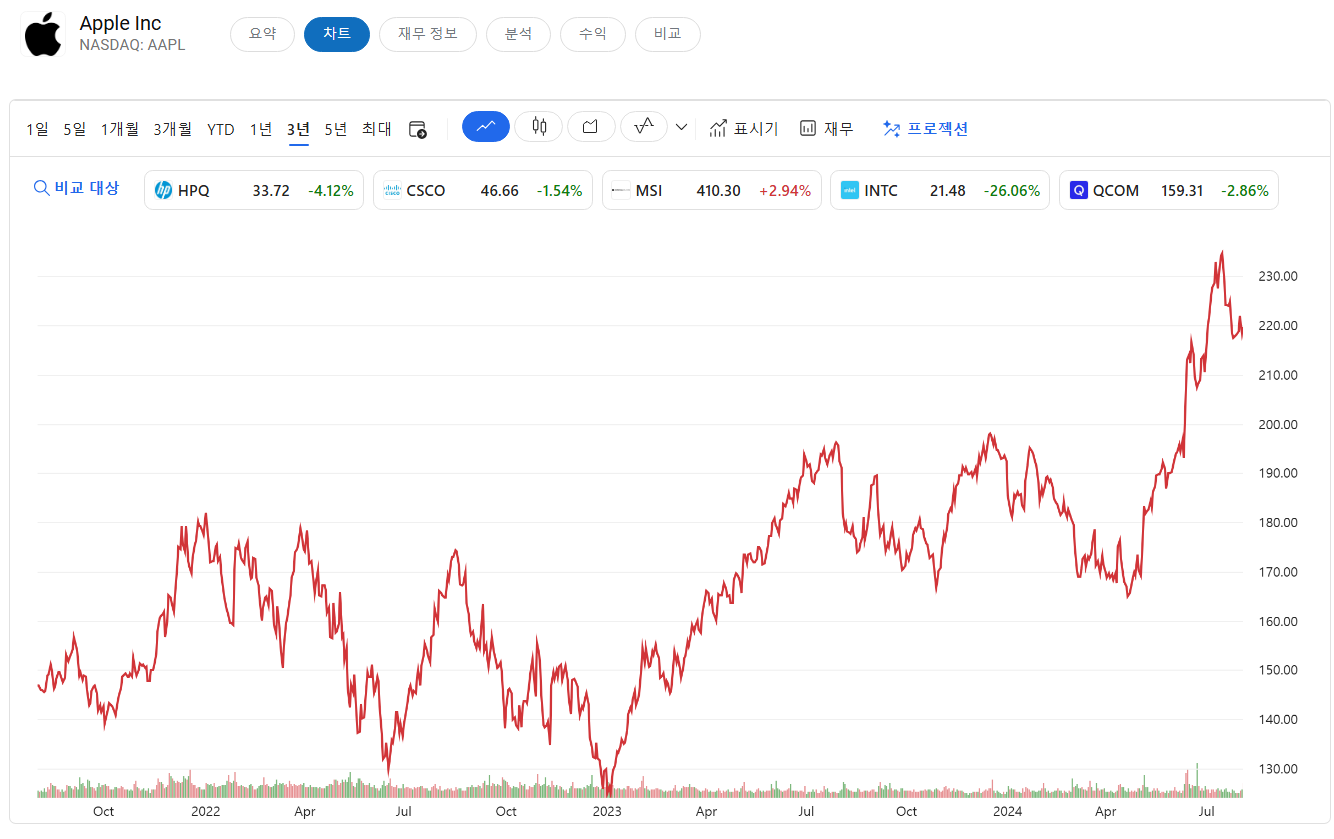
Task: Select the 3년 range
Action: 298,129
